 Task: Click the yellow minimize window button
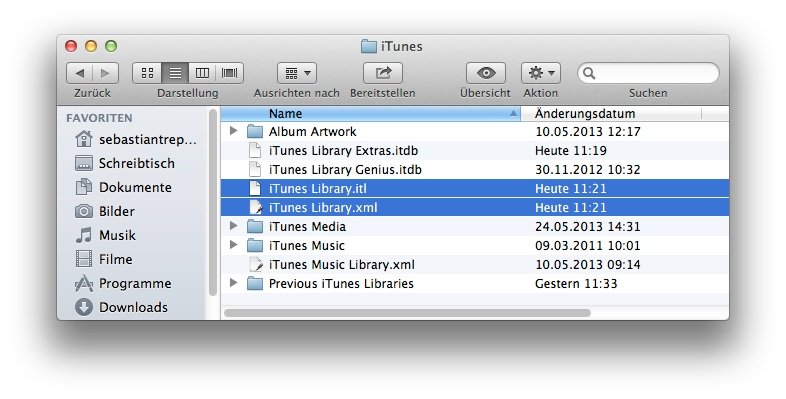pos(91,46)
